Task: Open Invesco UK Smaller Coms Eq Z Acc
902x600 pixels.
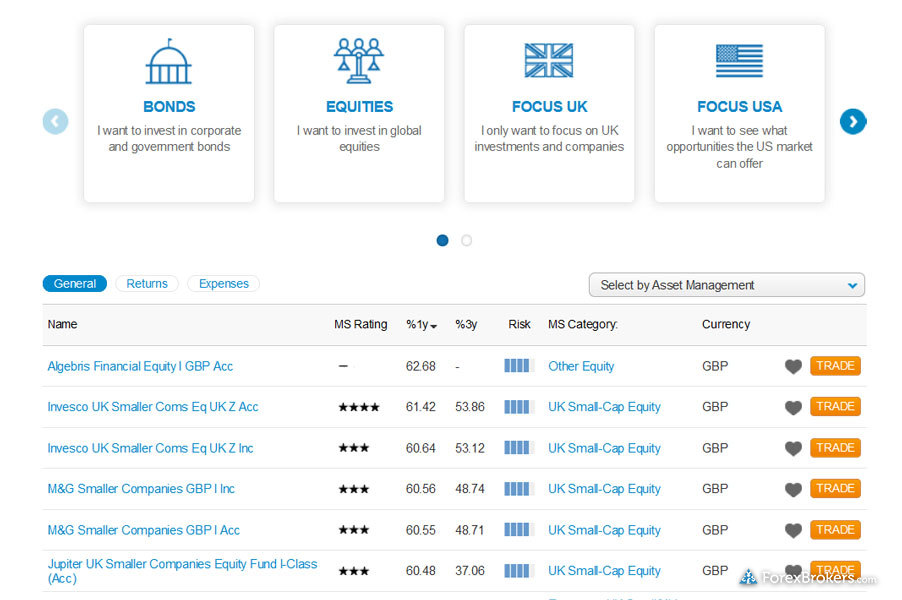Action: (x=153, y=407)
